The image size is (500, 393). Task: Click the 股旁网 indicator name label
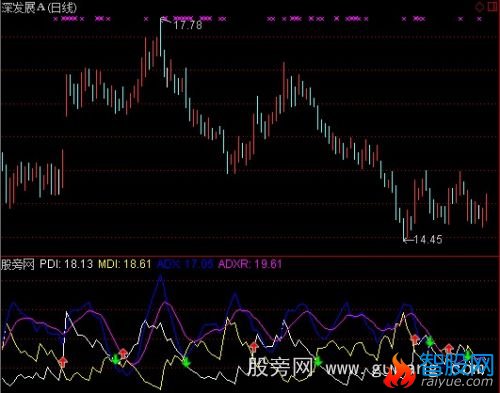point(18,264)
